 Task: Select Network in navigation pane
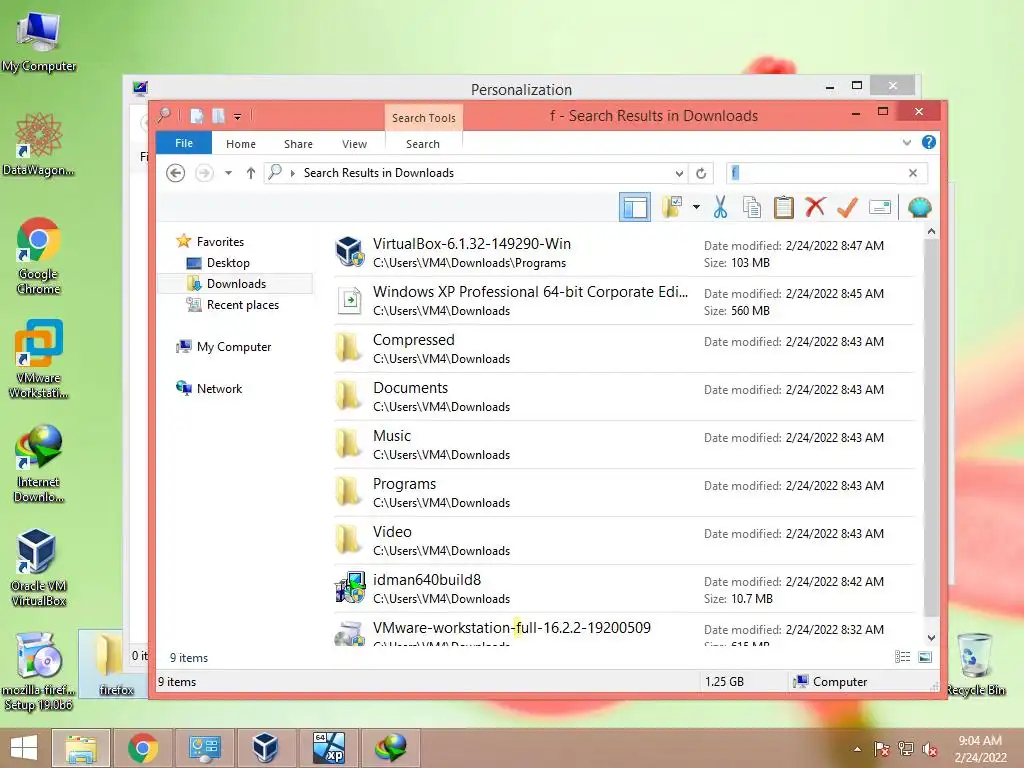point(219,389)
